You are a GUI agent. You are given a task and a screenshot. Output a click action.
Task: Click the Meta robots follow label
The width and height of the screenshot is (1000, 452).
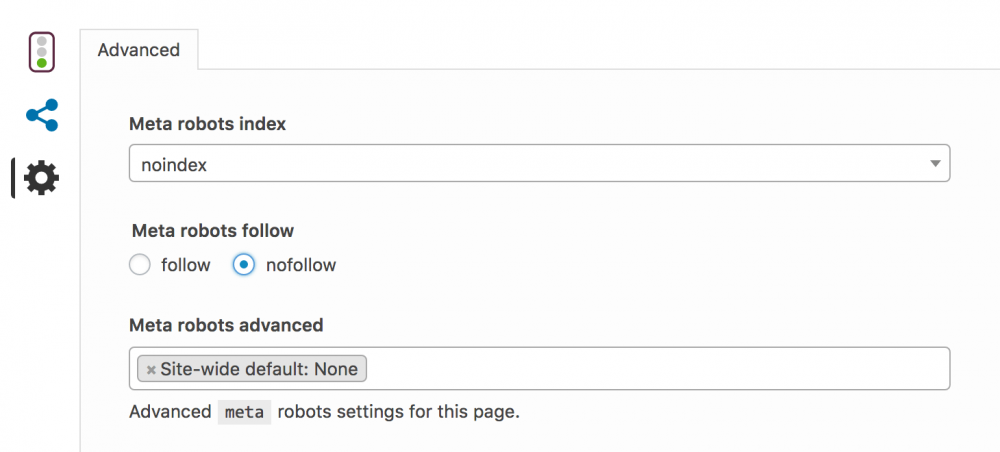tap(213, 230)
